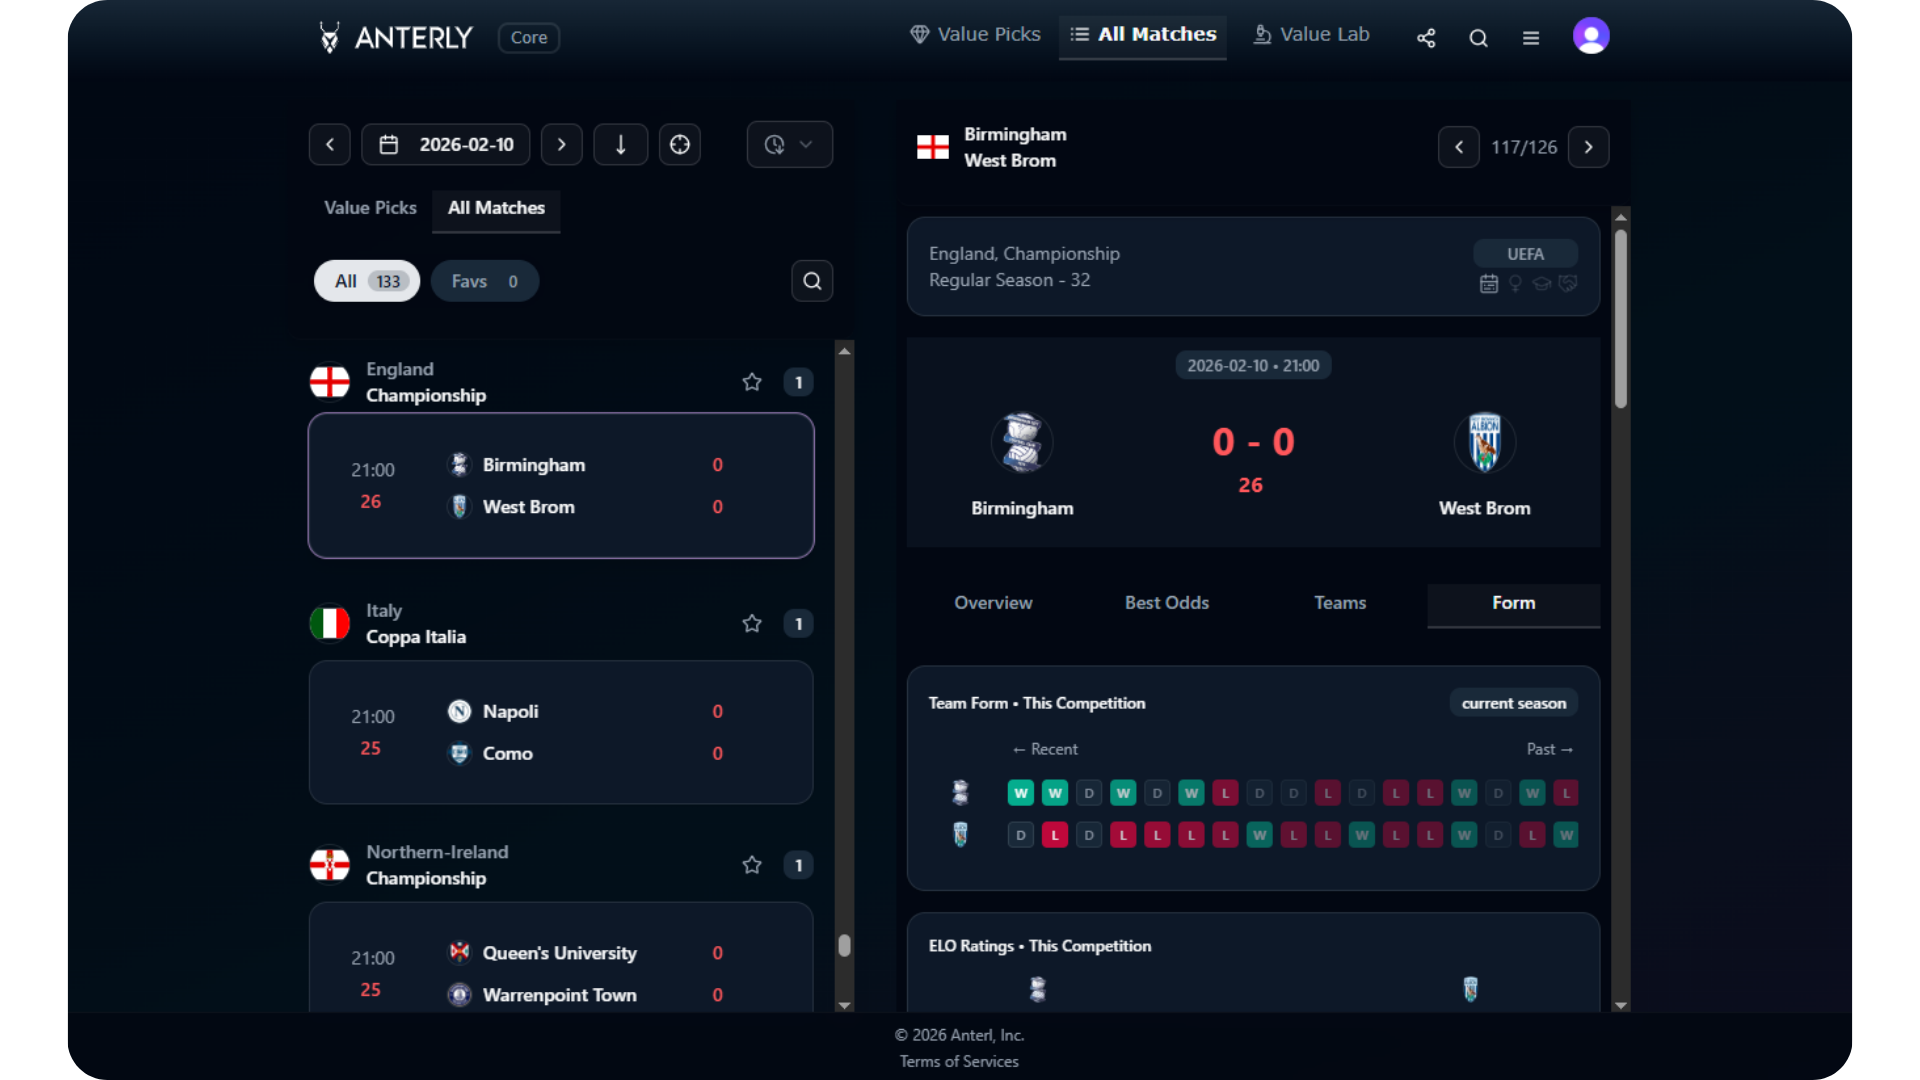Screen dimensions: 1920x1080
Task: Open the Value Lab menu item
Action: [1310, 33]
